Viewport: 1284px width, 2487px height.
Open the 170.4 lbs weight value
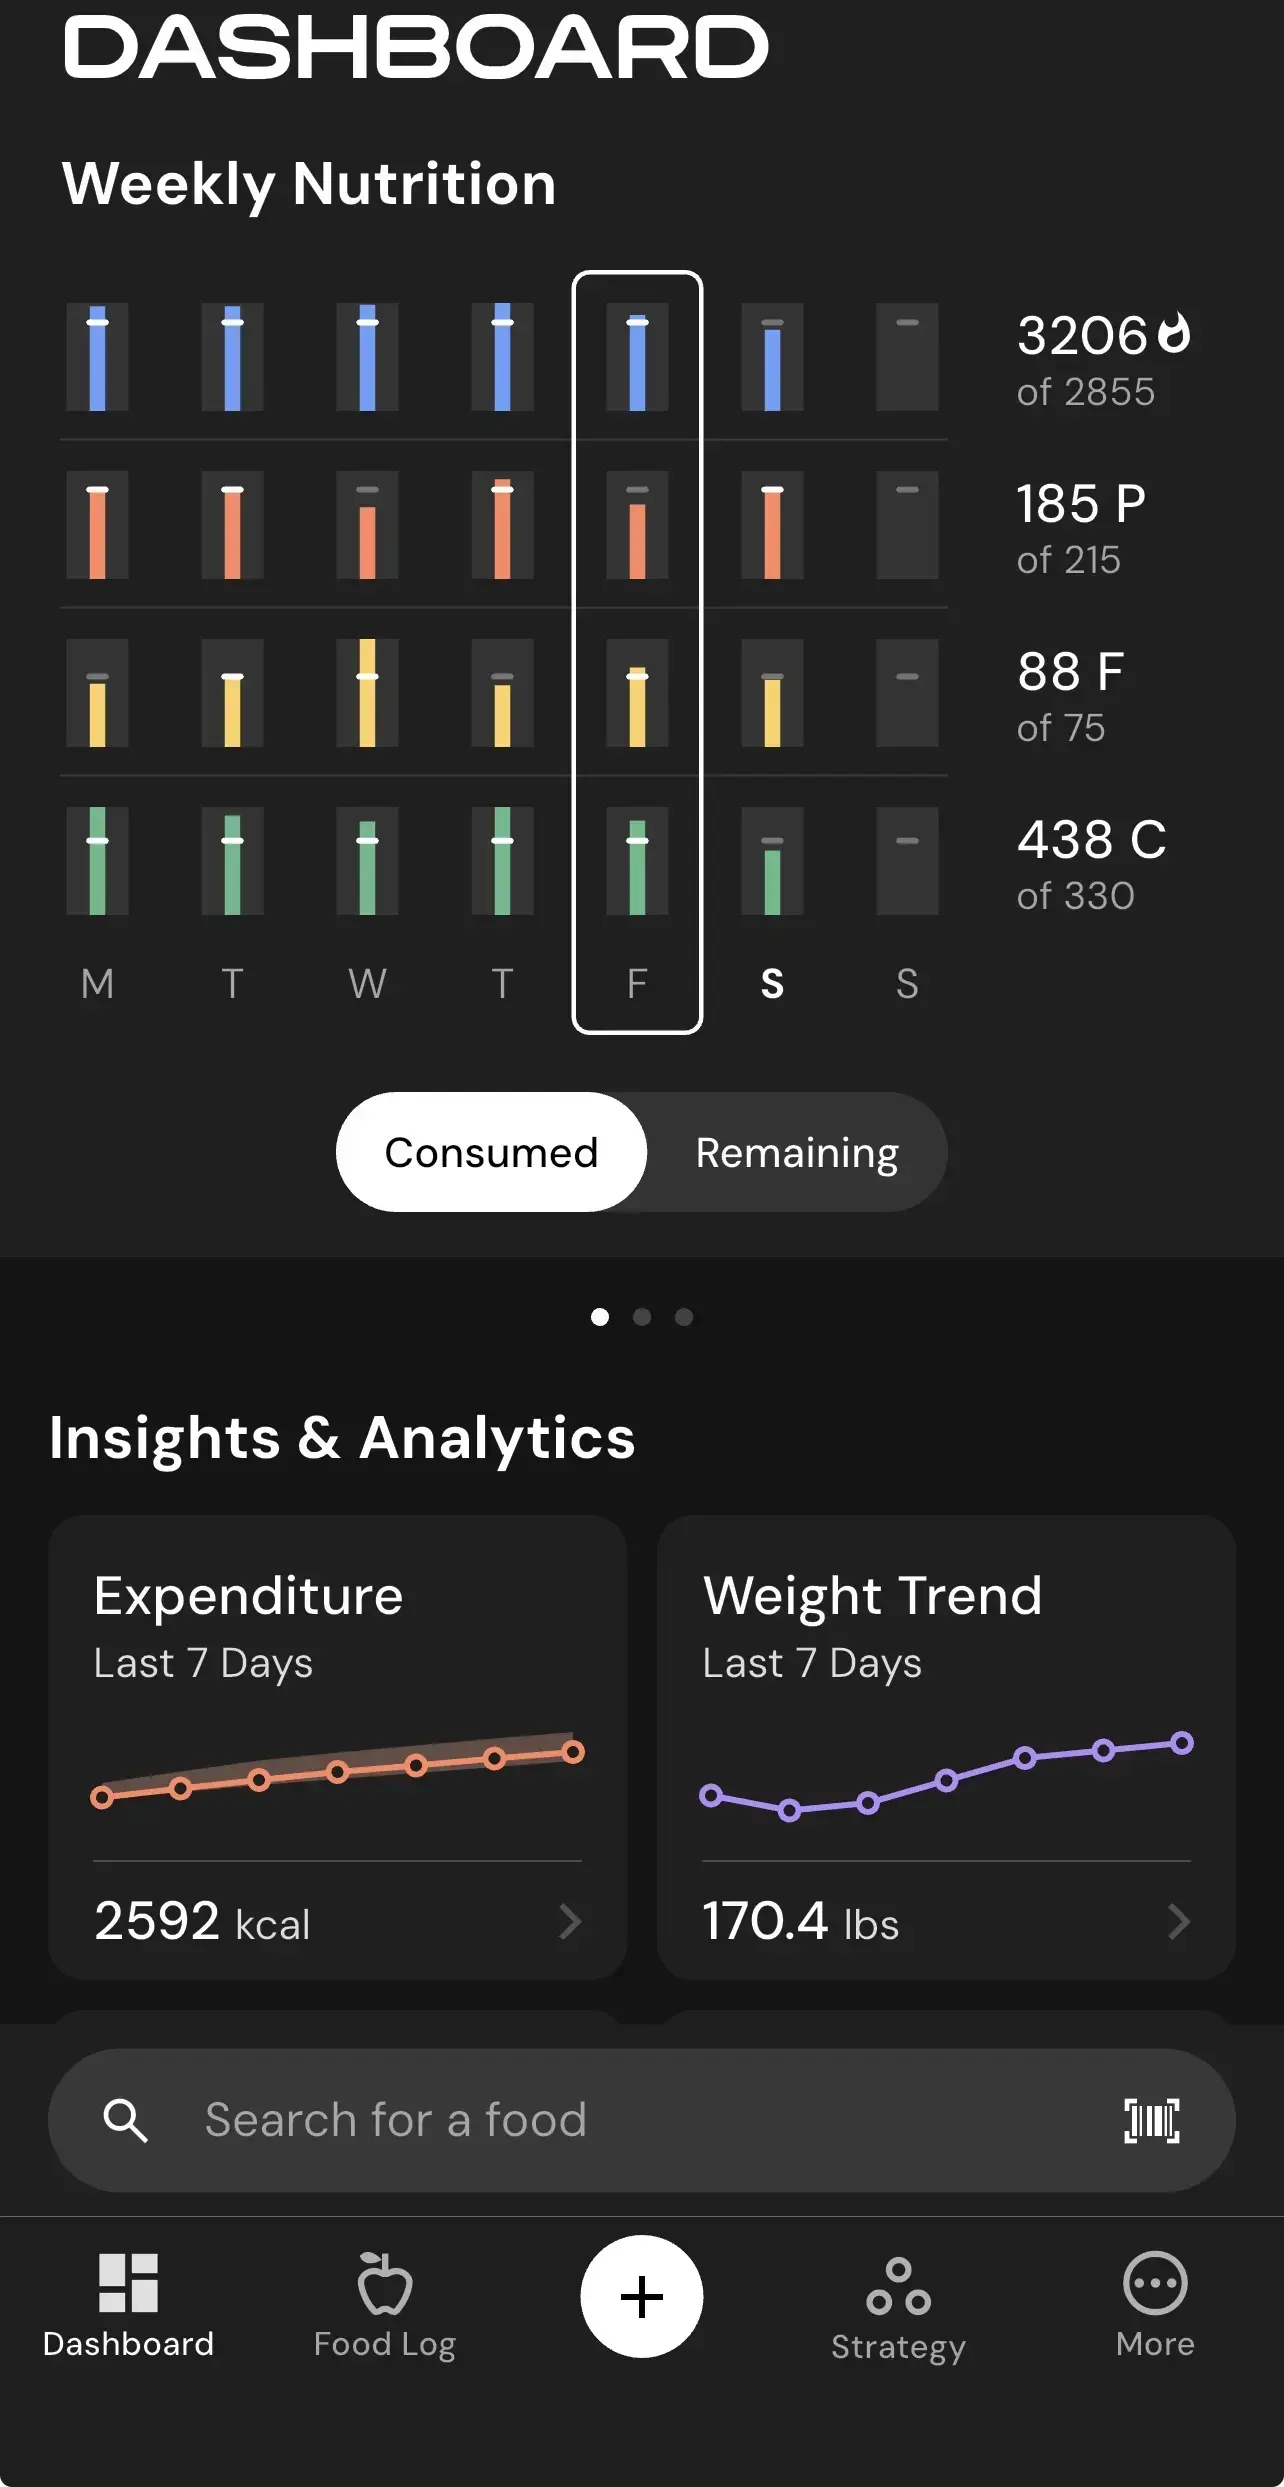pyautogui.click(x=801, y=1921)
